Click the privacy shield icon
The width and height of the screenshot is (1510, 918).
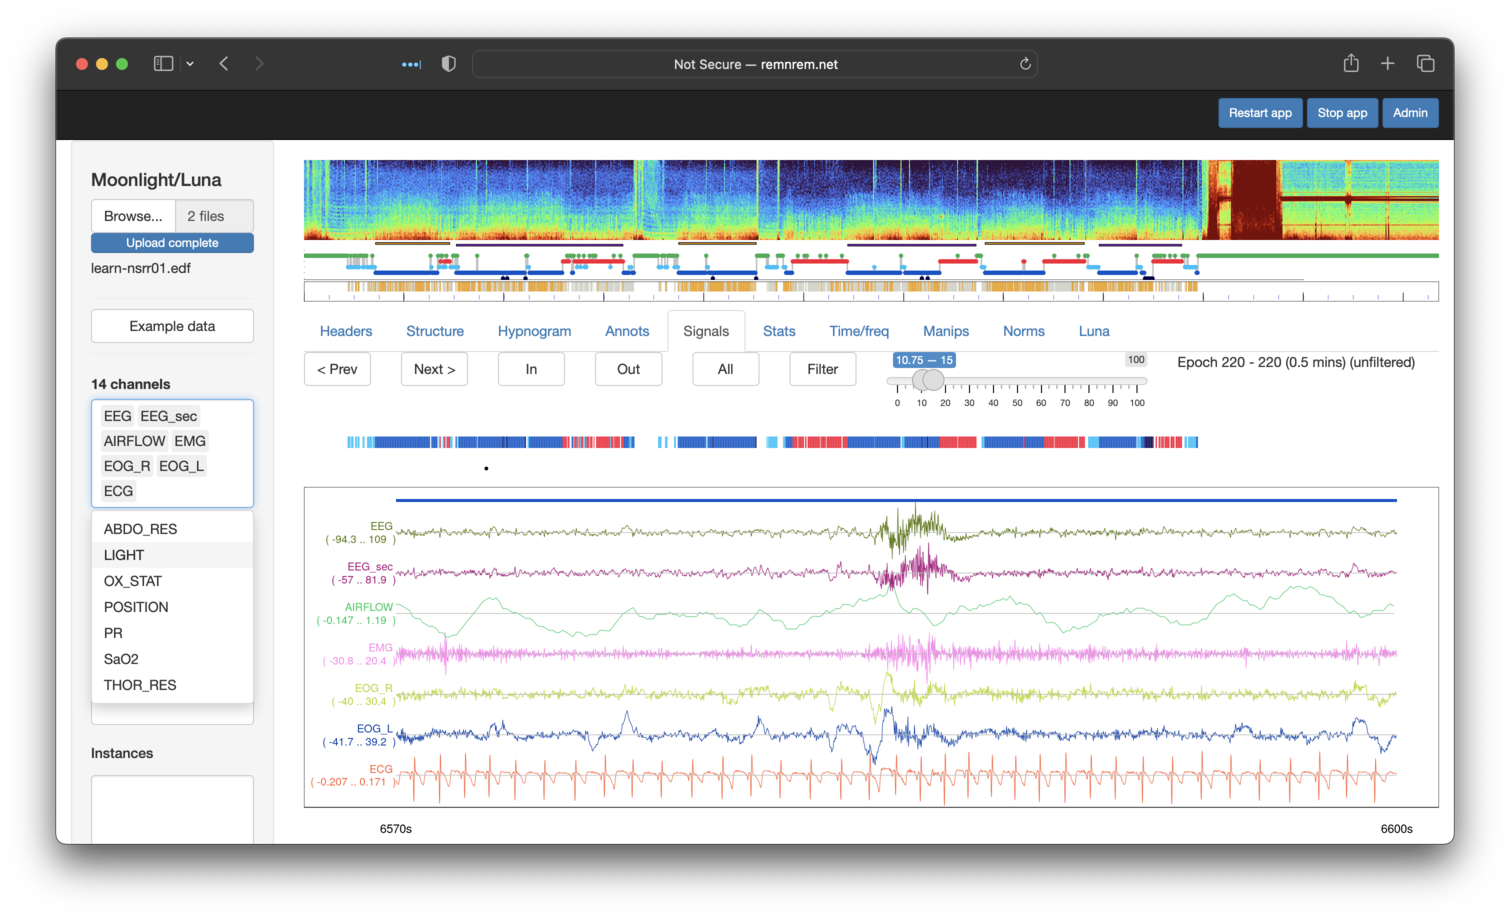coord(448,64)
